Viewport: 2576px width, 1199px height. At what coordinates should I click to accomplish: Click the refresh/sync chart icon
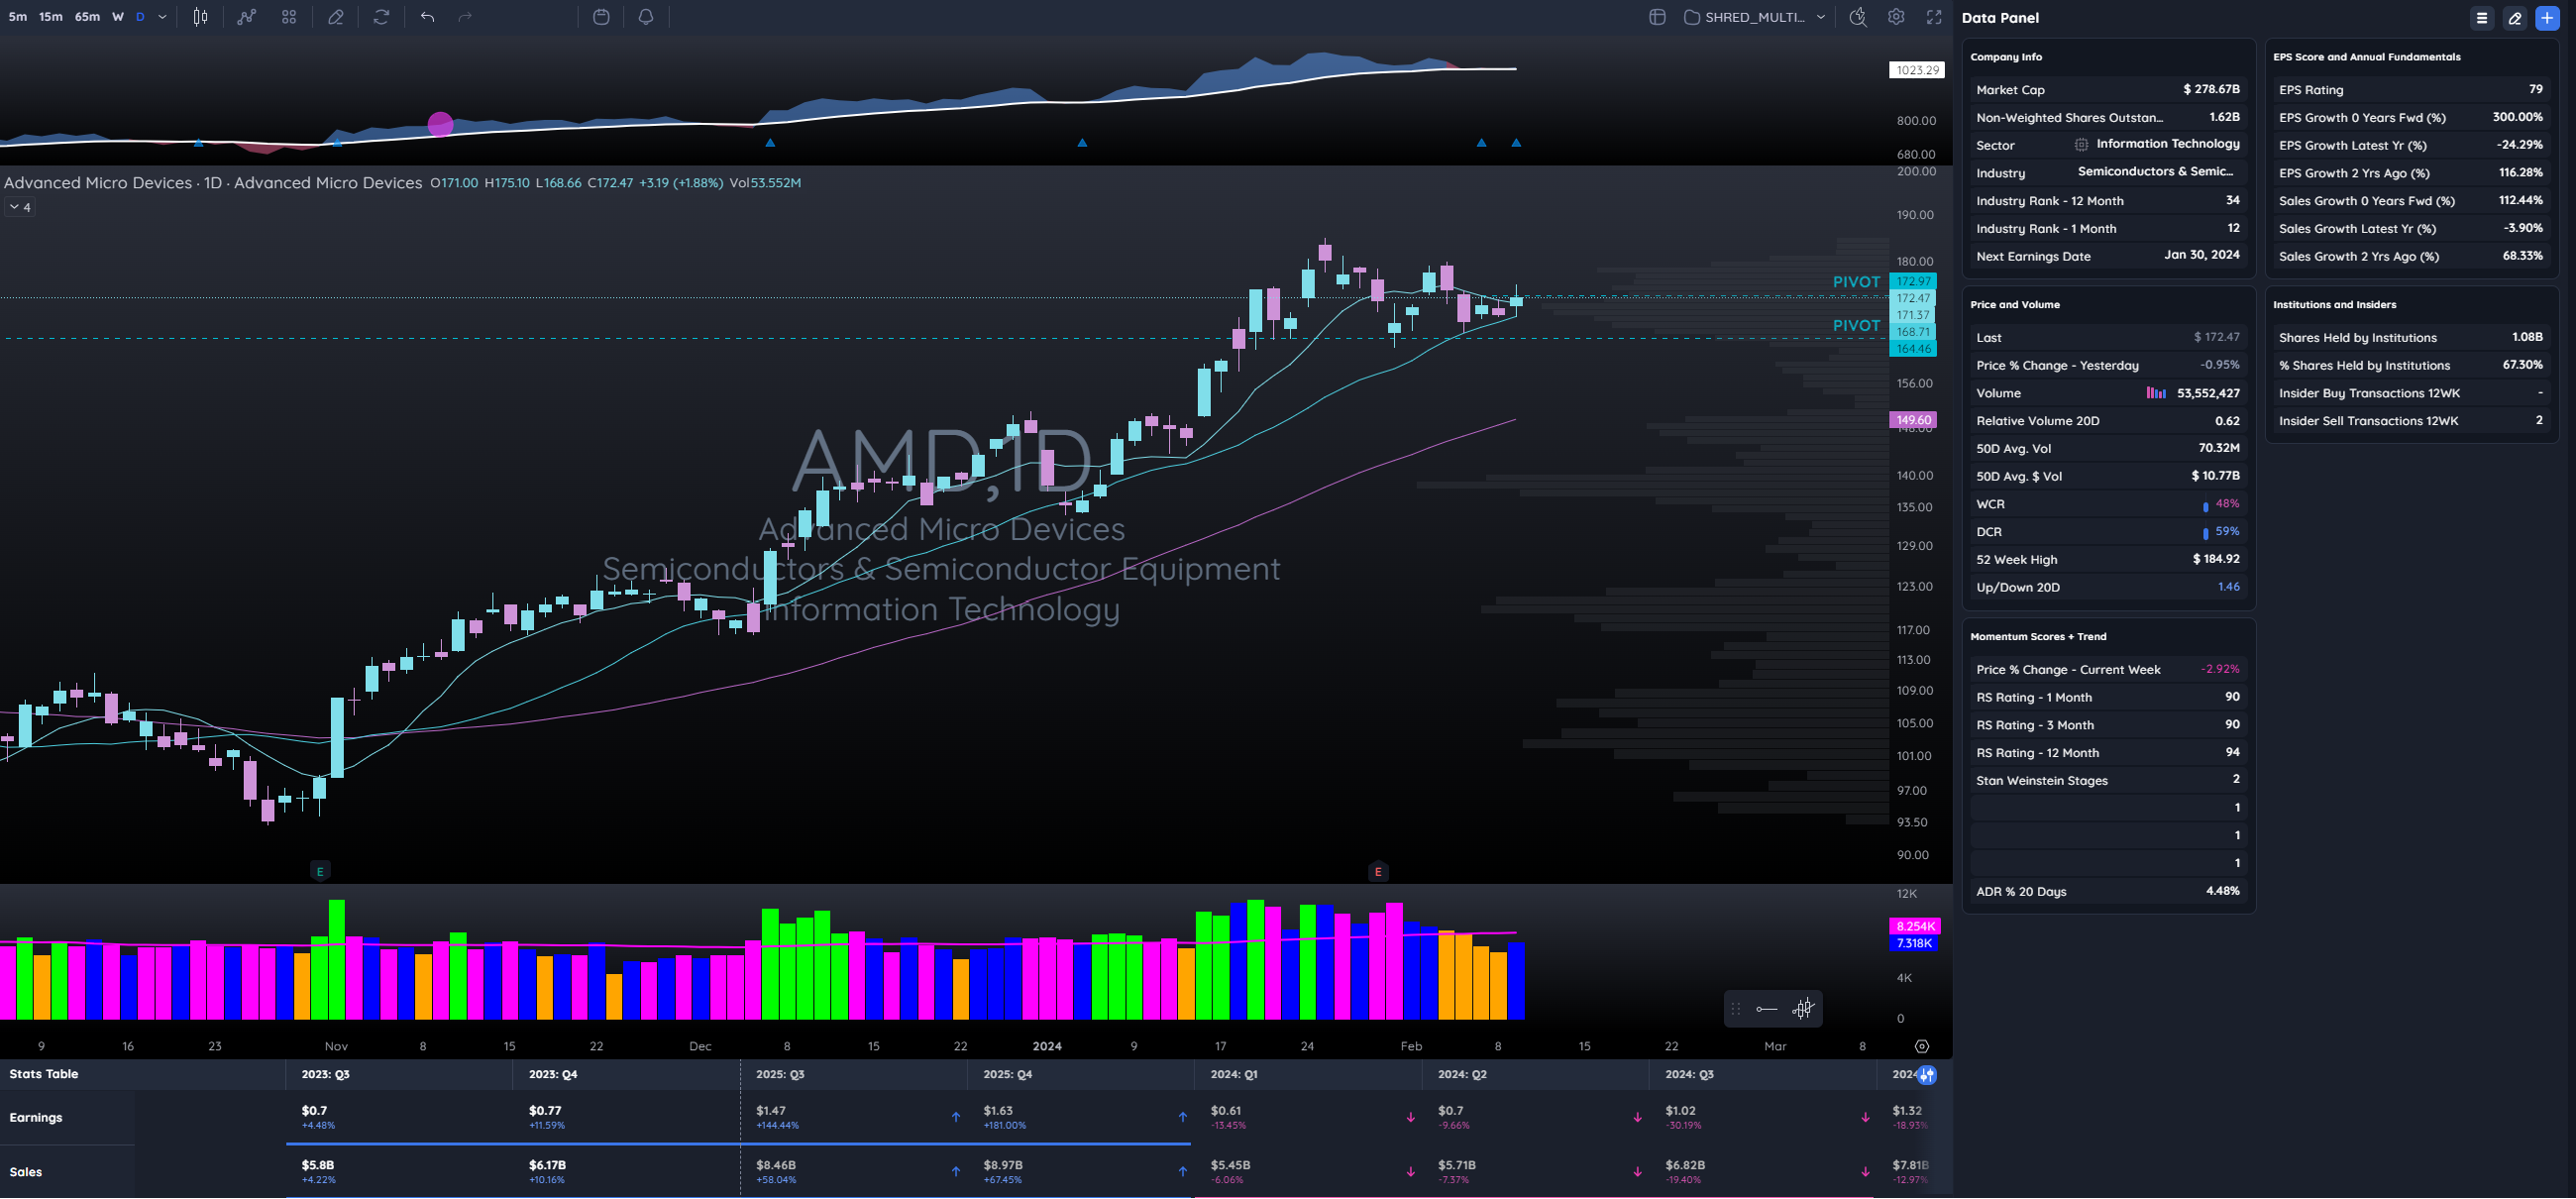(x=381, y=17)
